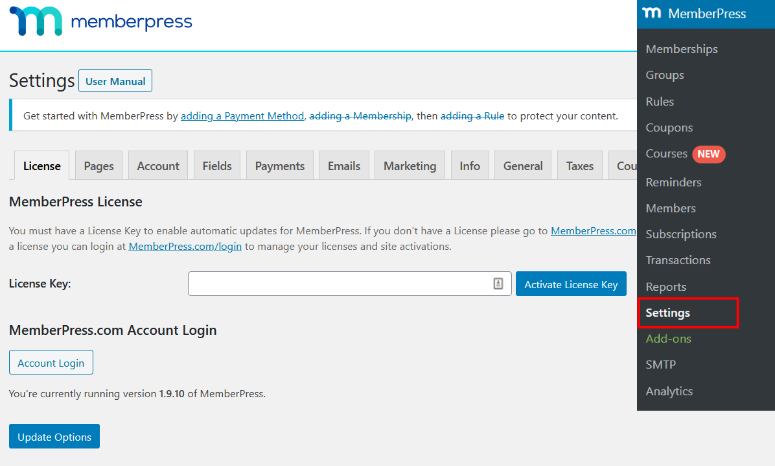Open the General tab

pyautogui.click(x=523, y=166)
